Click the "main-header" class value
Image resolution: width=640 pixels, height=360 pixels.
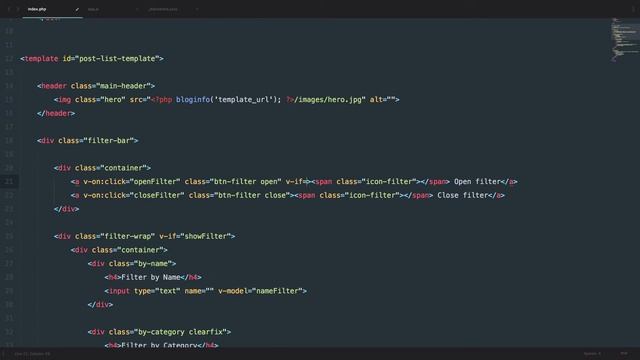point(123,86)
